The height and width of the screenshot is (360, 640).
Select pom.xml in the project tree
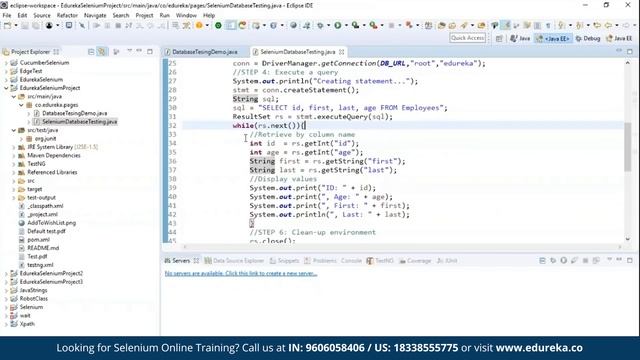click(38, 240)
